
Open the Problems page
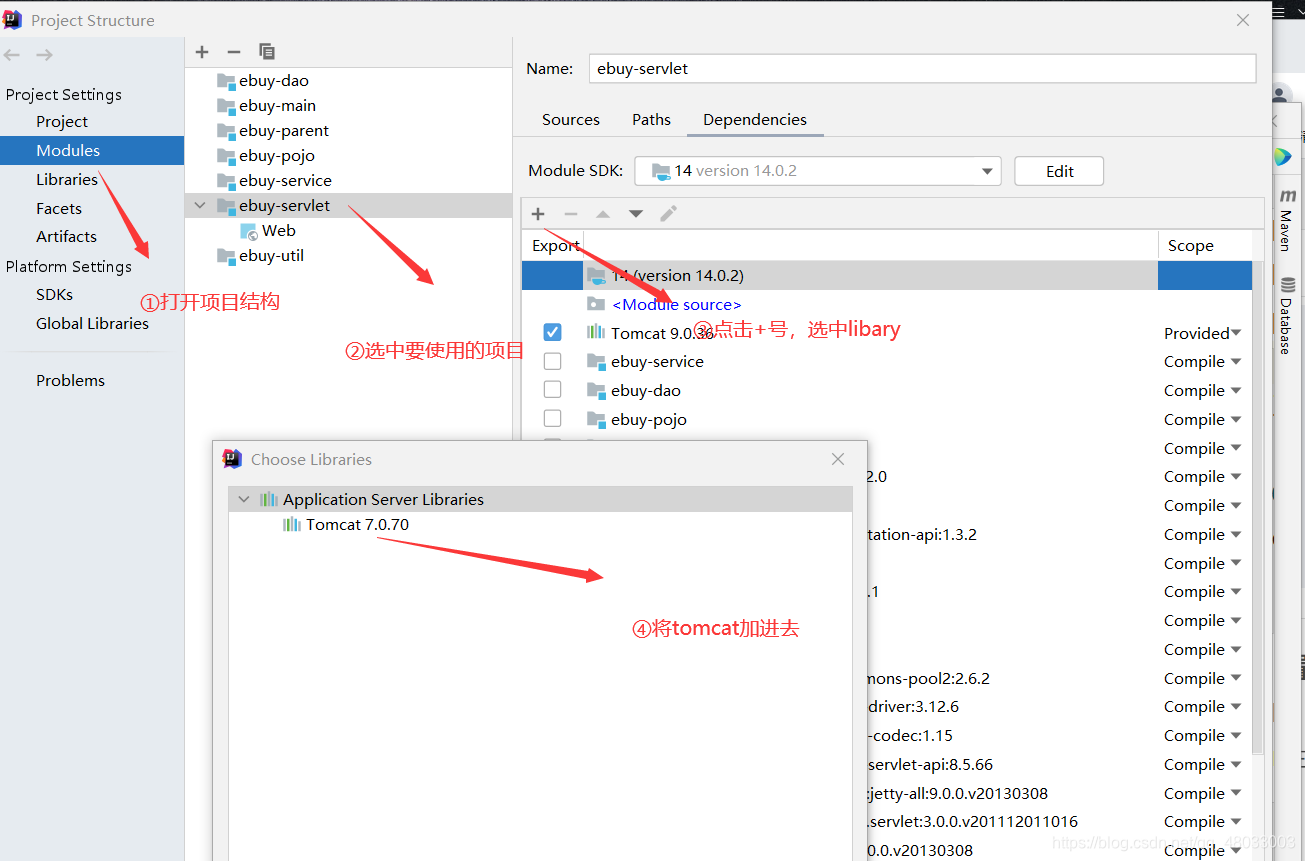(70, 381)
